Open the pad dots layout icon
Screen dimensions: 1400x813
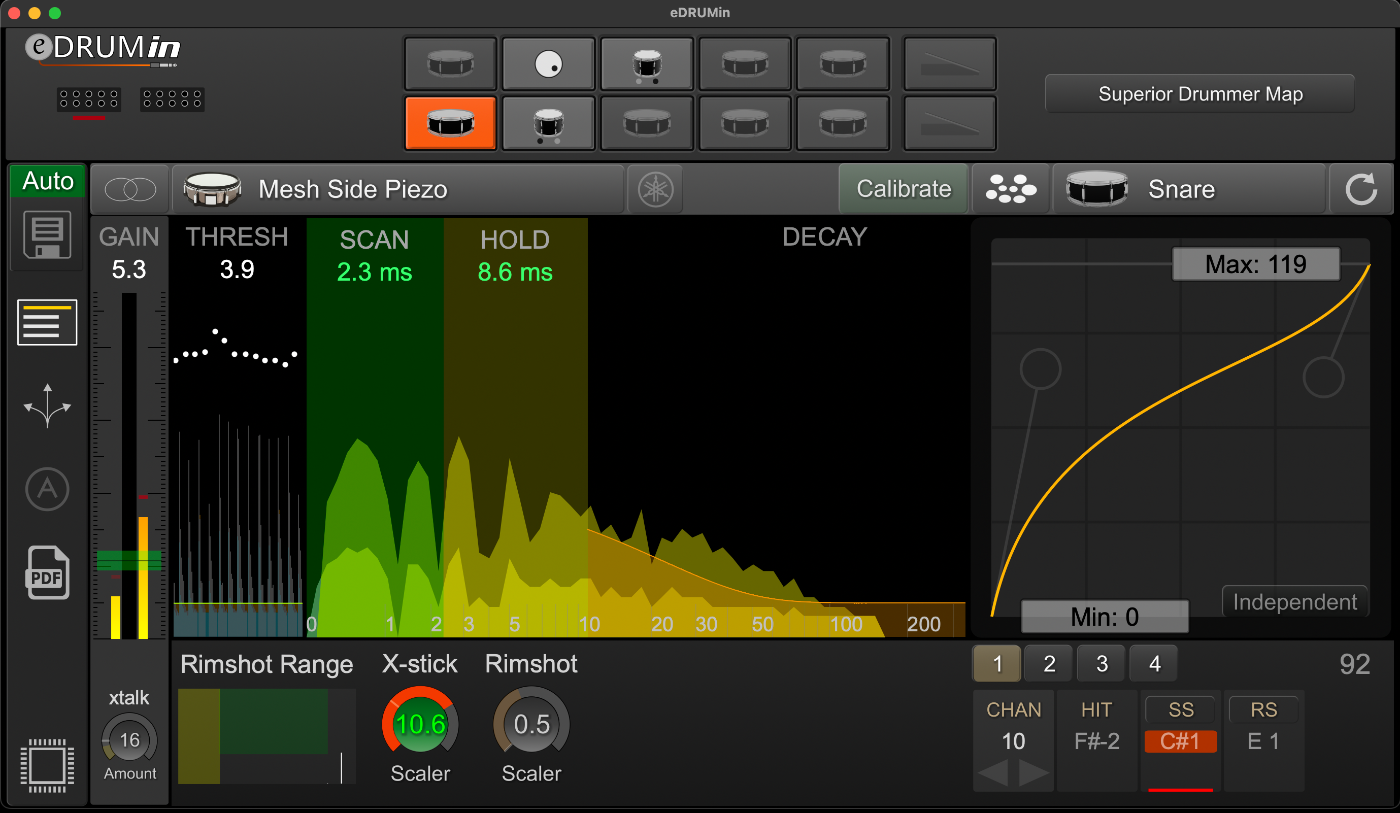coord(1011,189)
